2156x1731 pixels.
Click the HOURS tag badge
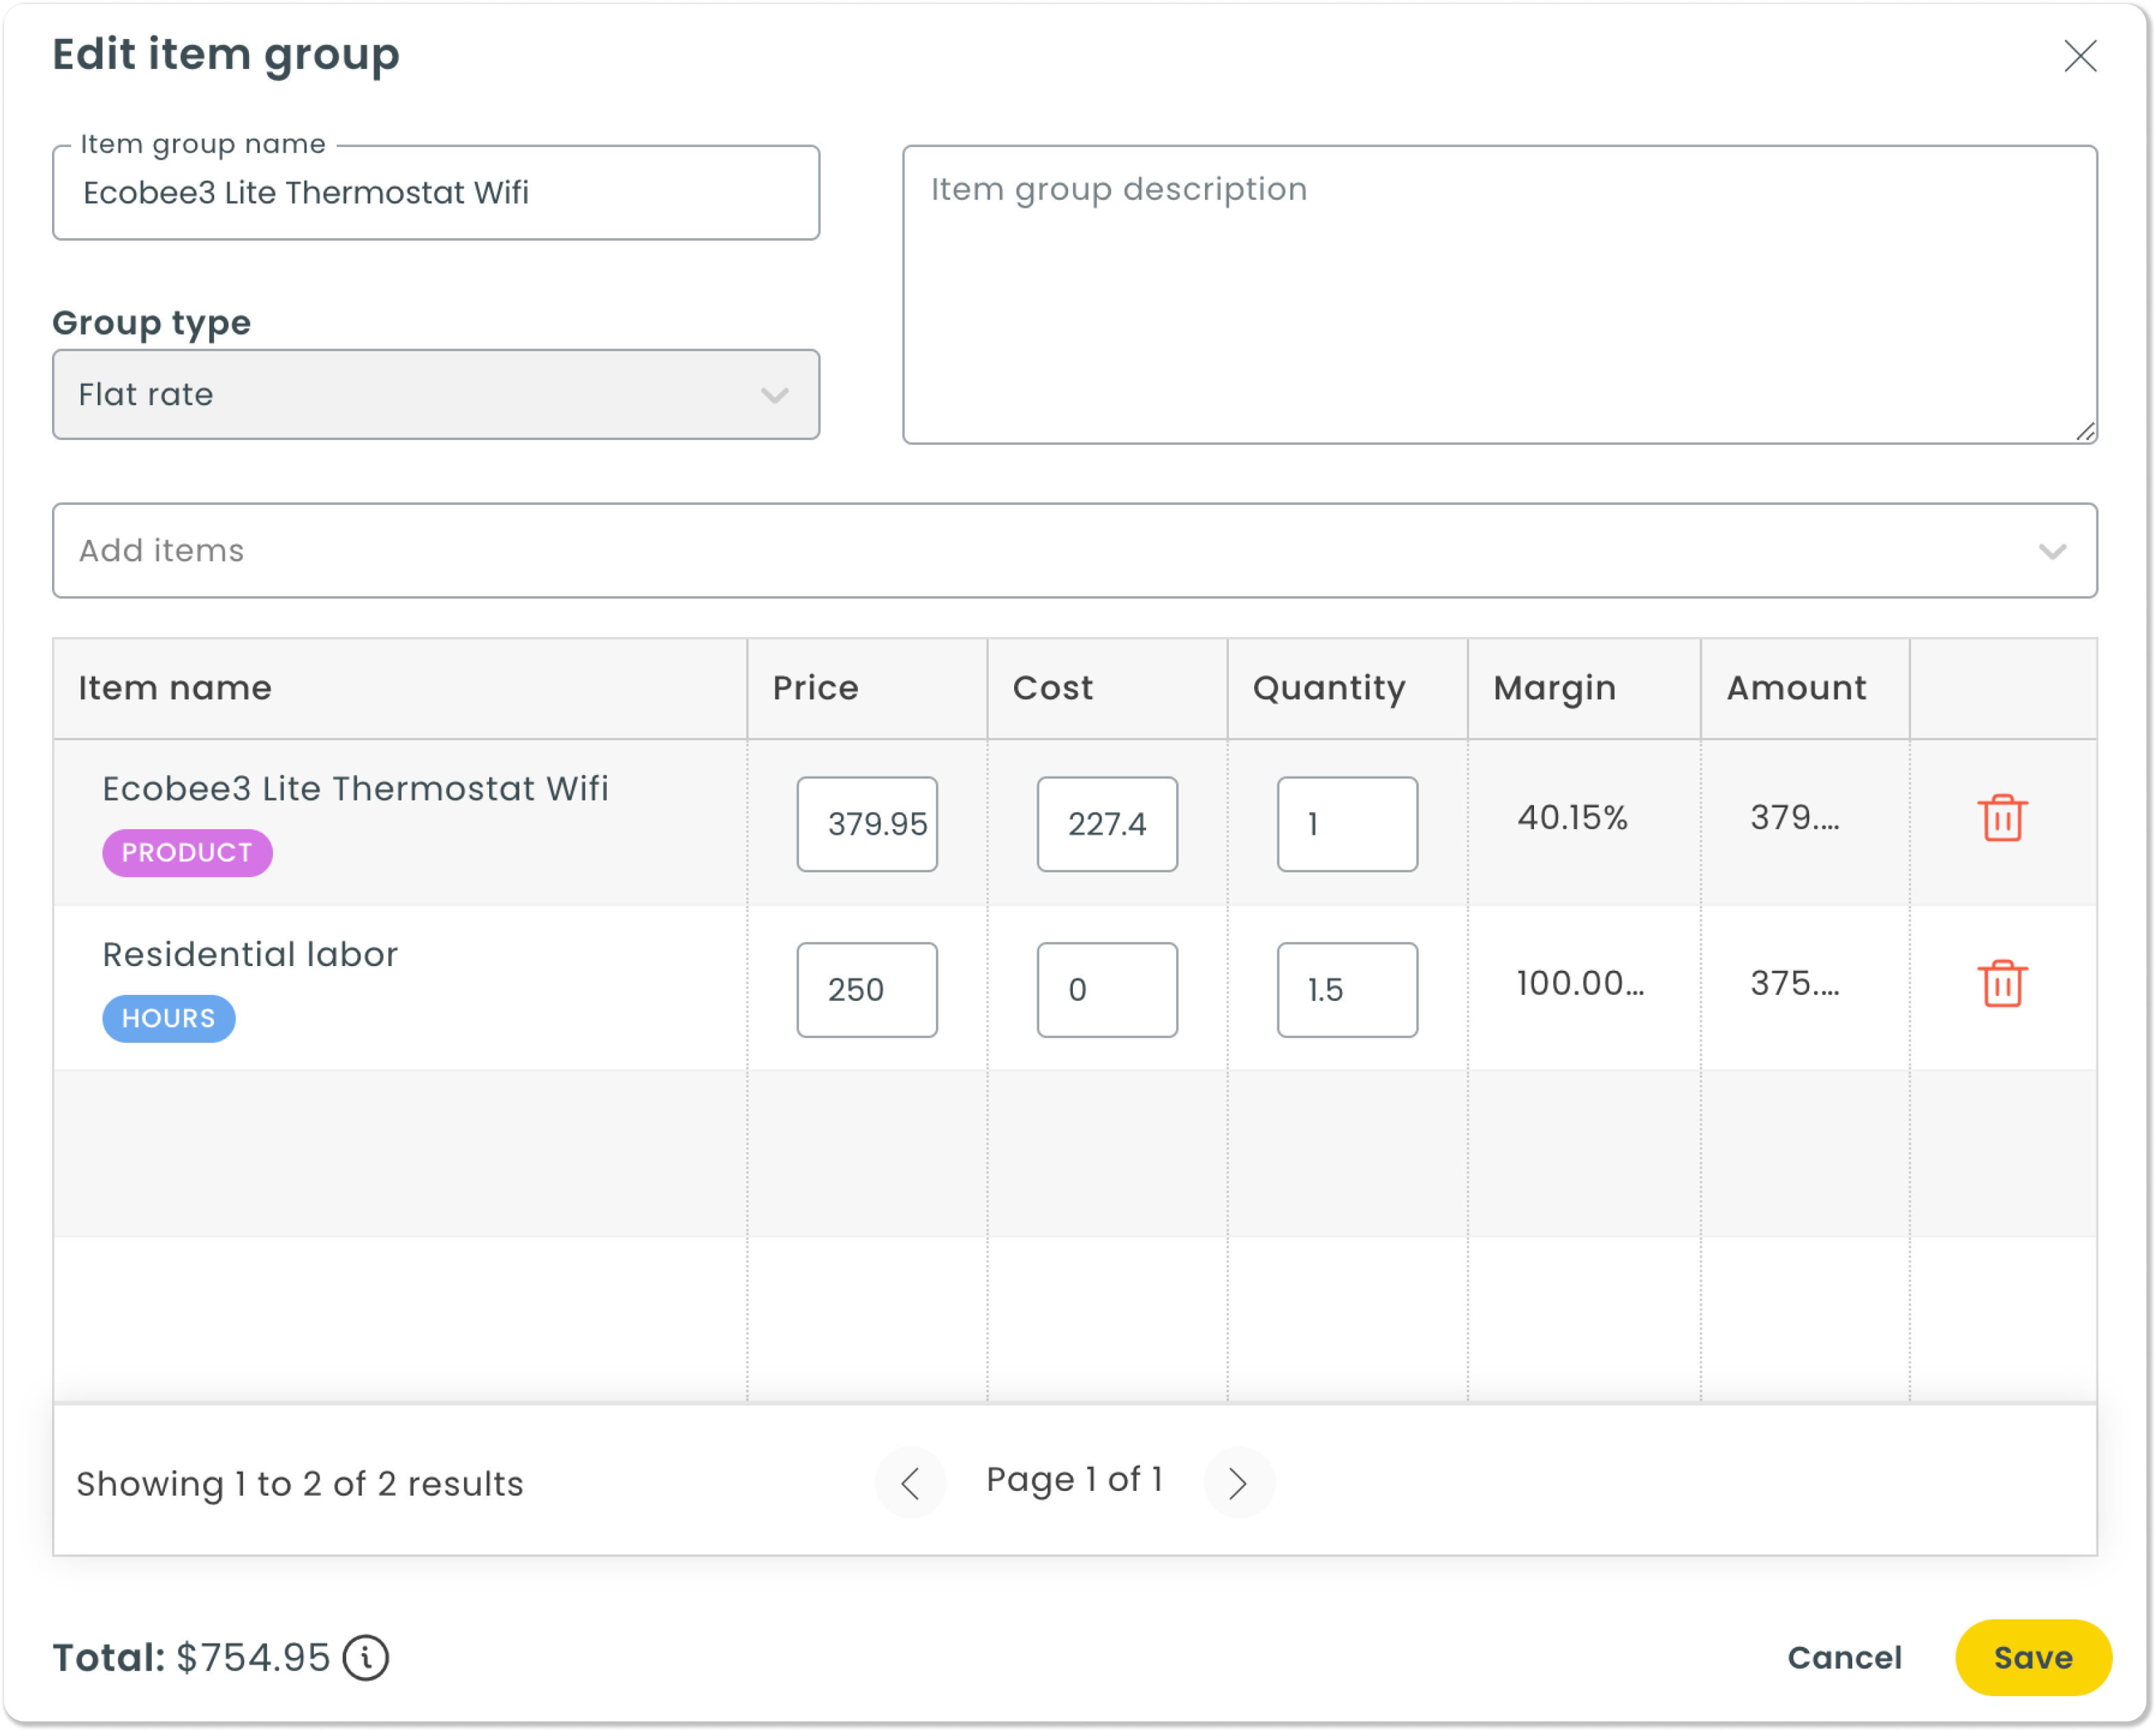pyautogui.click(x=169, y=1019)
